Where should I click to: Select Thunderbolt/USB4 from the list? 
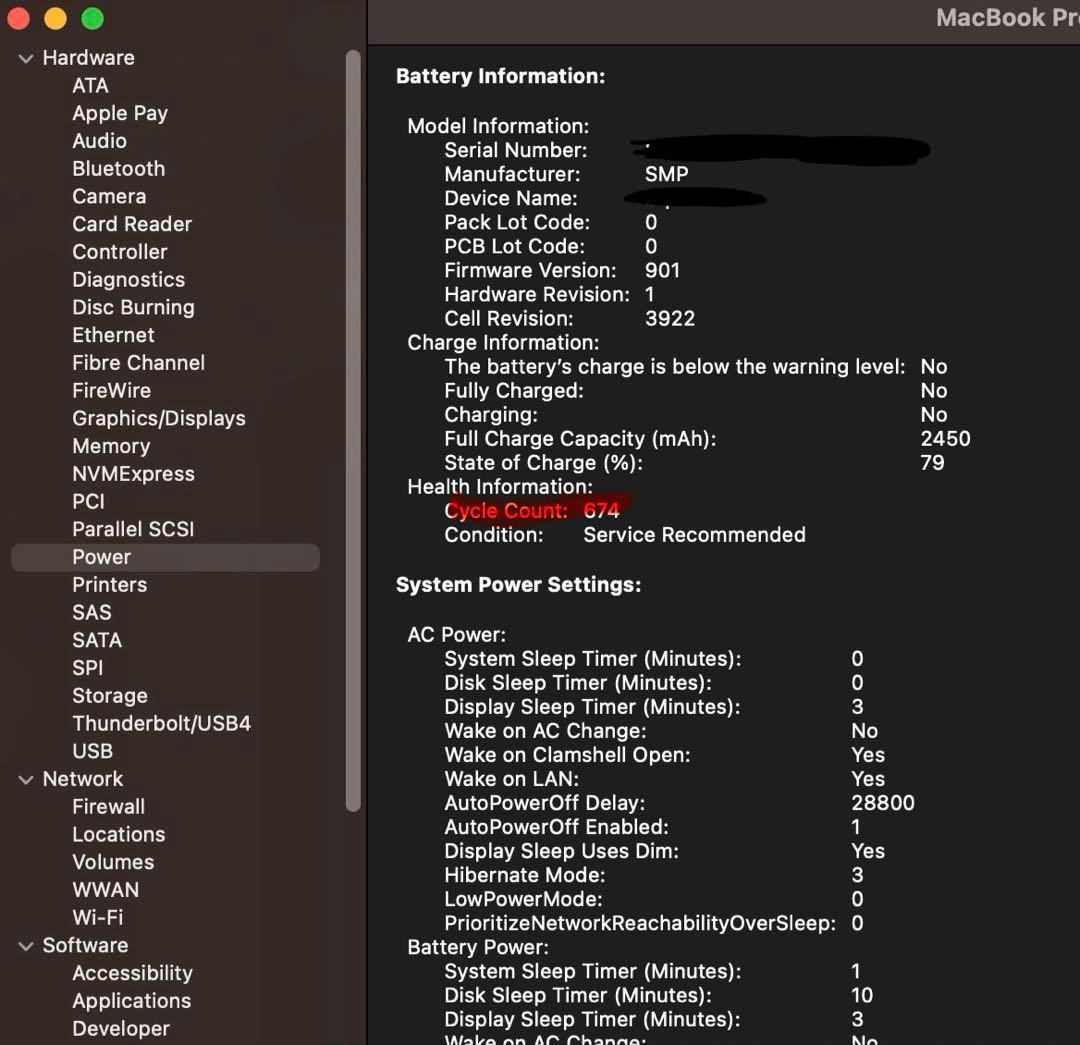pos(161,724)
